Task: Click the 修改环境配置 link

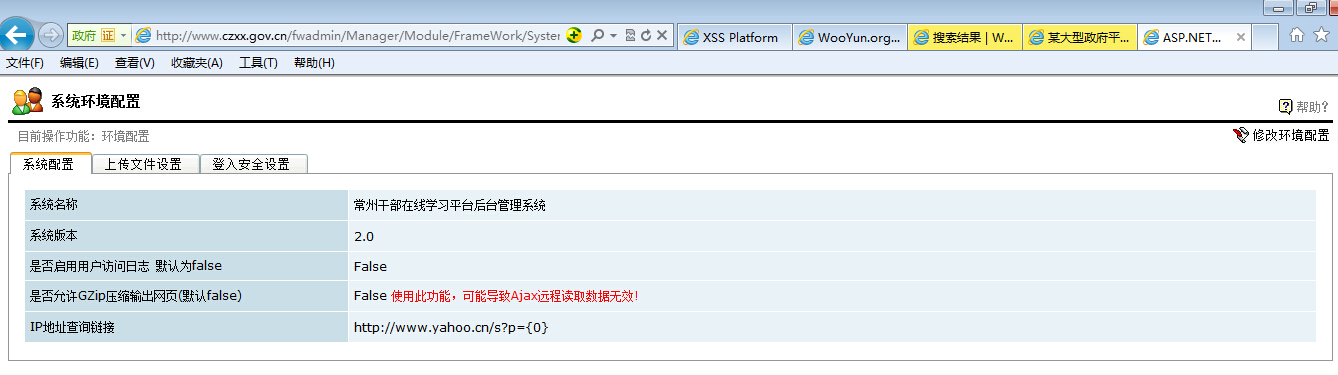Action: 1291,135
